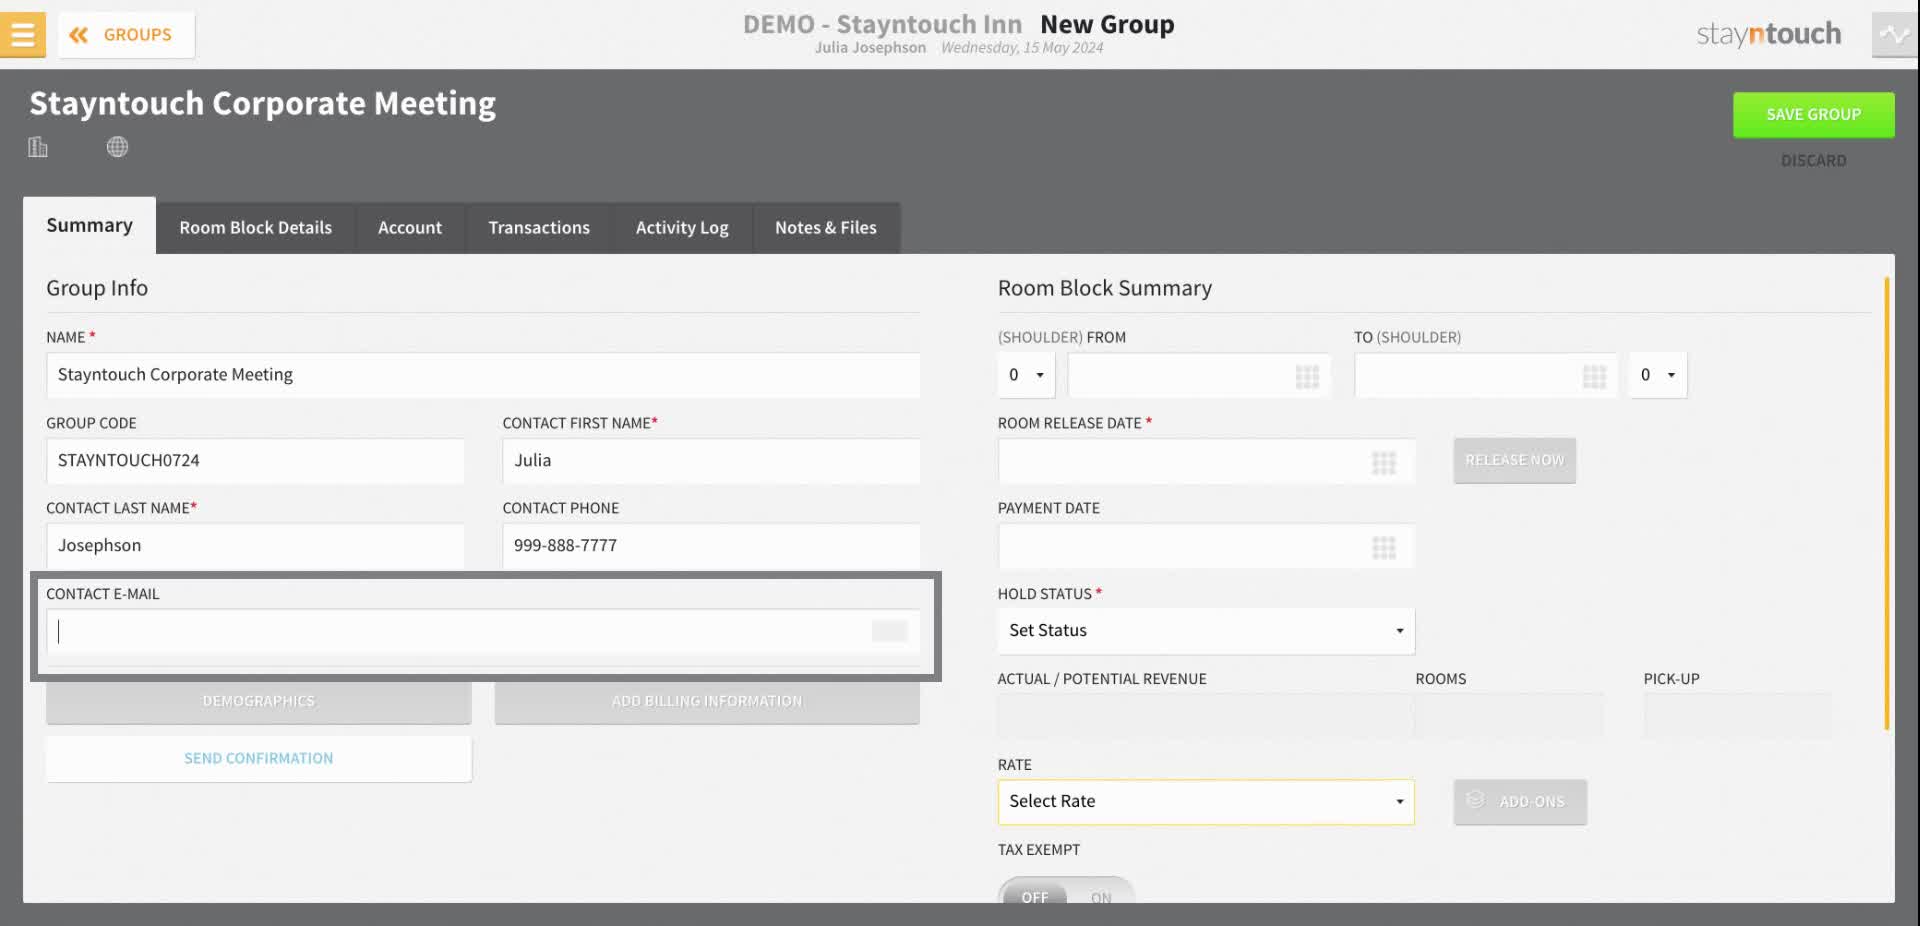This screenshot has width=1920, height=926.
Task: Click the Add-Ons stack icon
Action: click(1475, 800)
